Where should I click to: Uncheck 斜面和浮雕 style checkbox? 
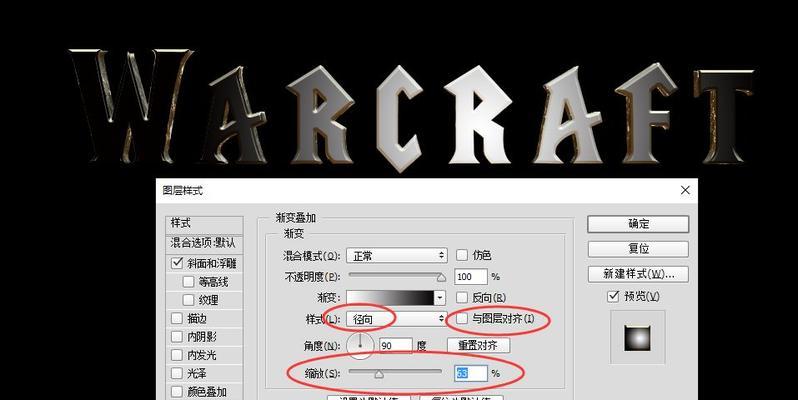(177, 263)
